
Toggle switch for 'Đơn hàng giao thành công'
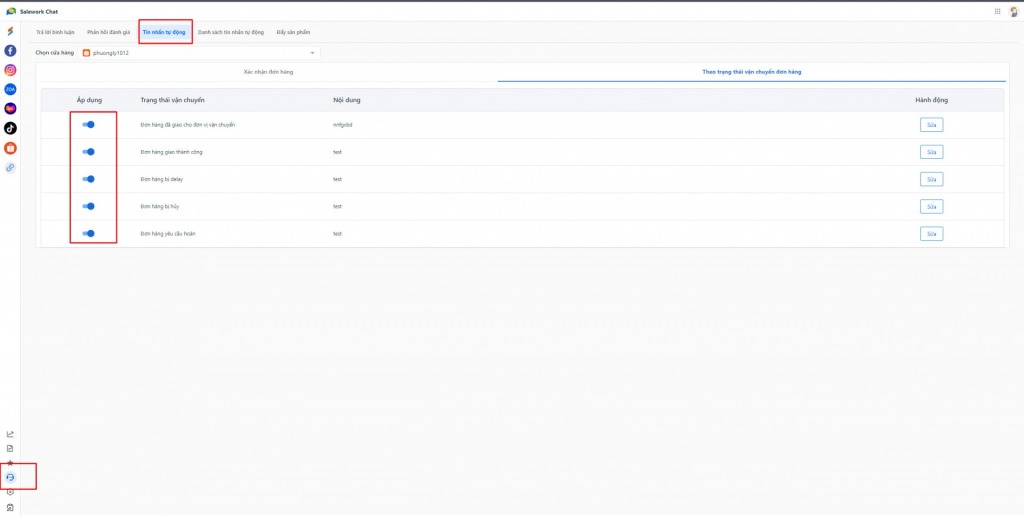[x=89, y=152]
